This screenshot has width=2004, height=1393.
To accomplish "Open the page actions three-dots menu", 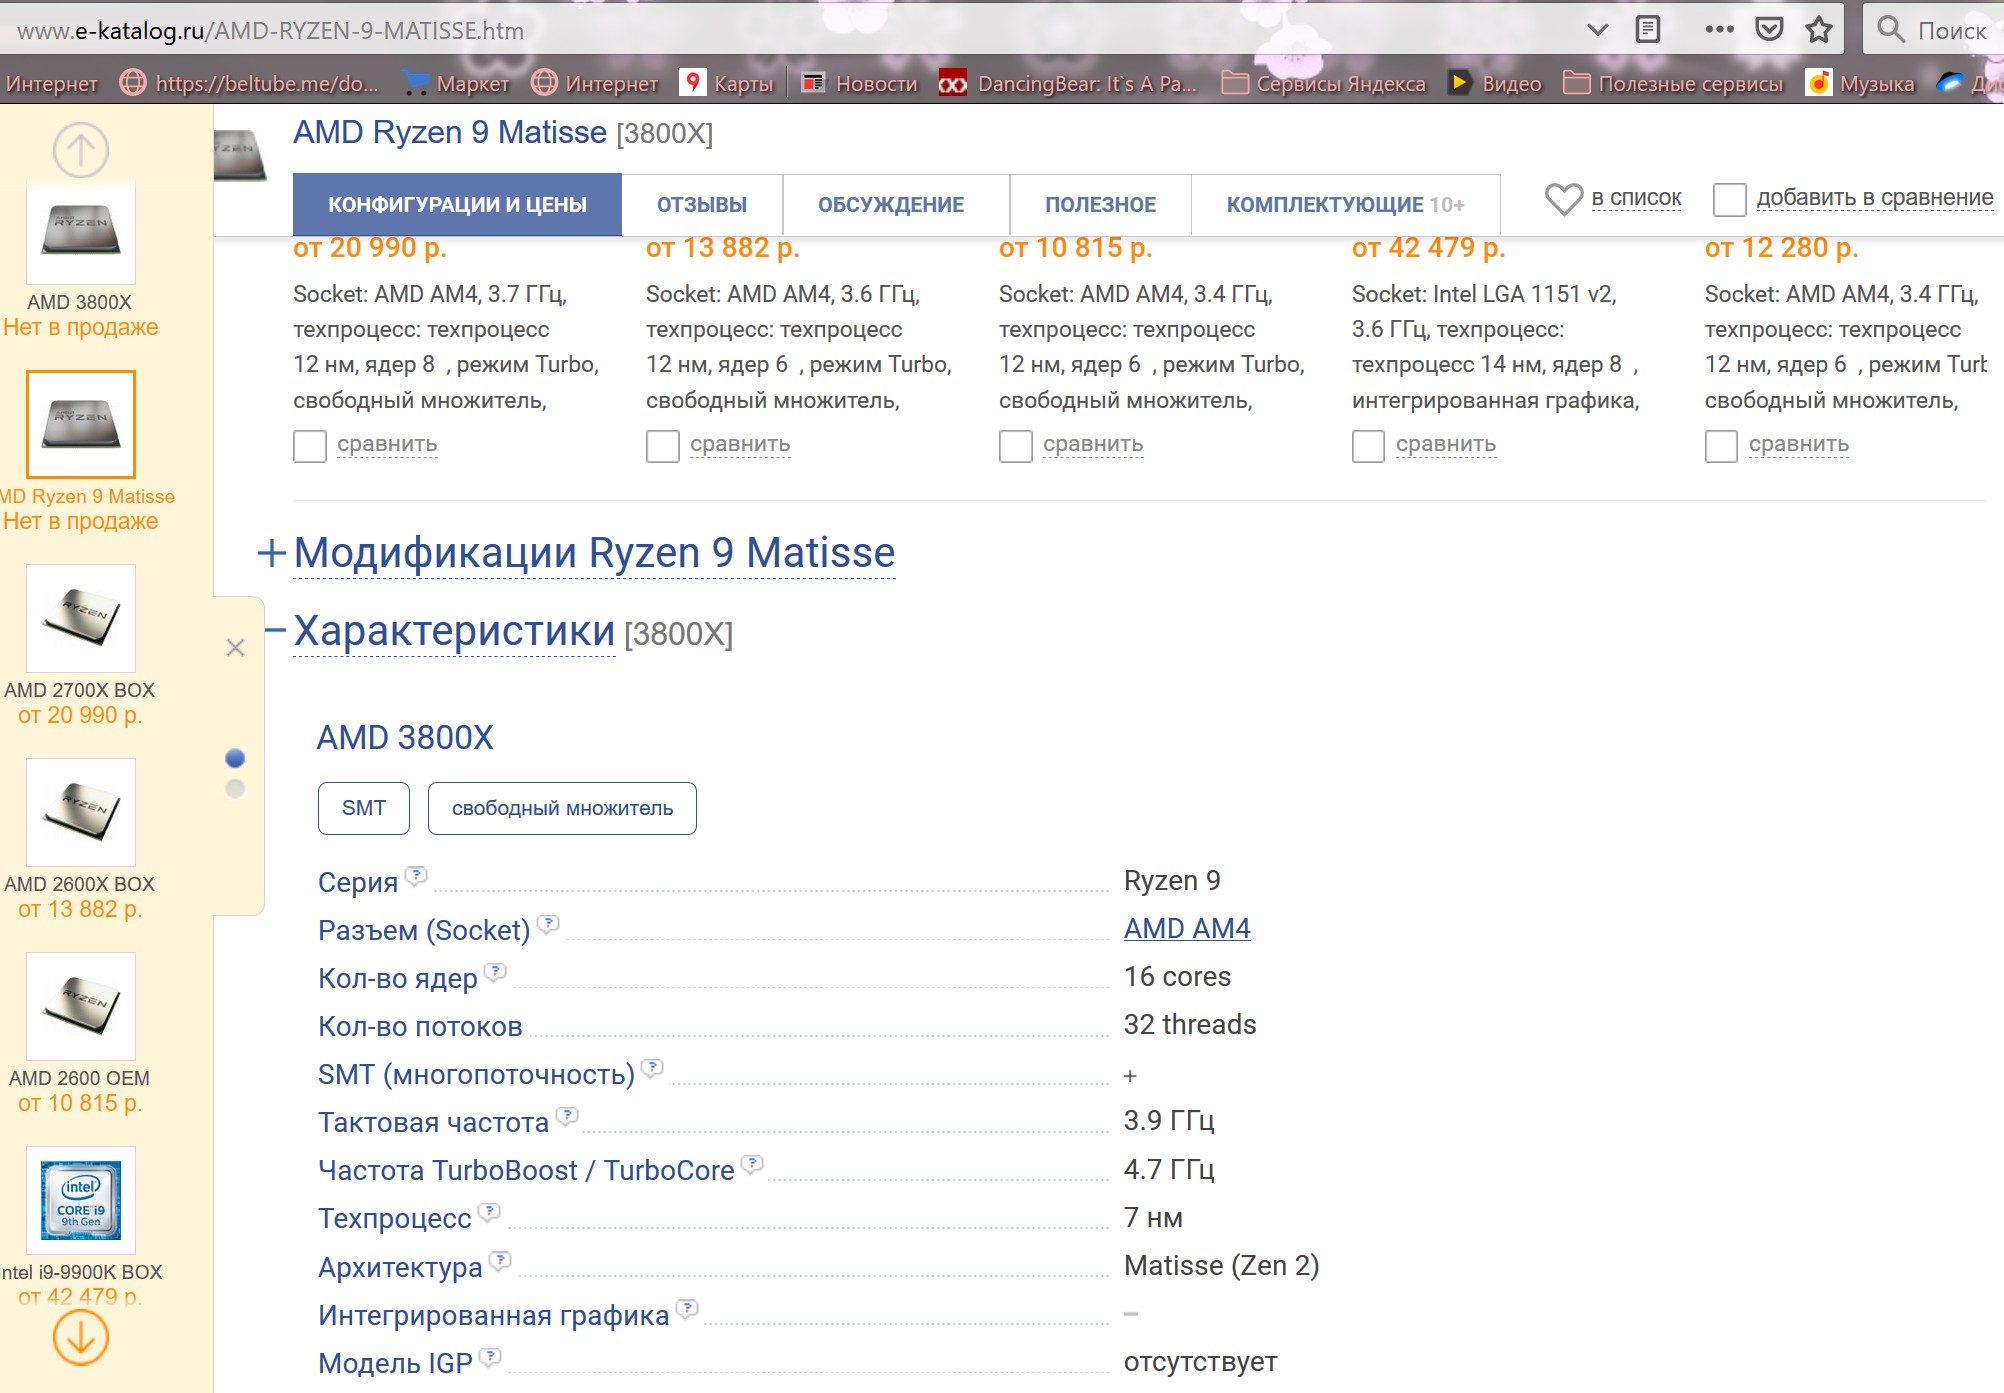I will (x=1719, y=29).
